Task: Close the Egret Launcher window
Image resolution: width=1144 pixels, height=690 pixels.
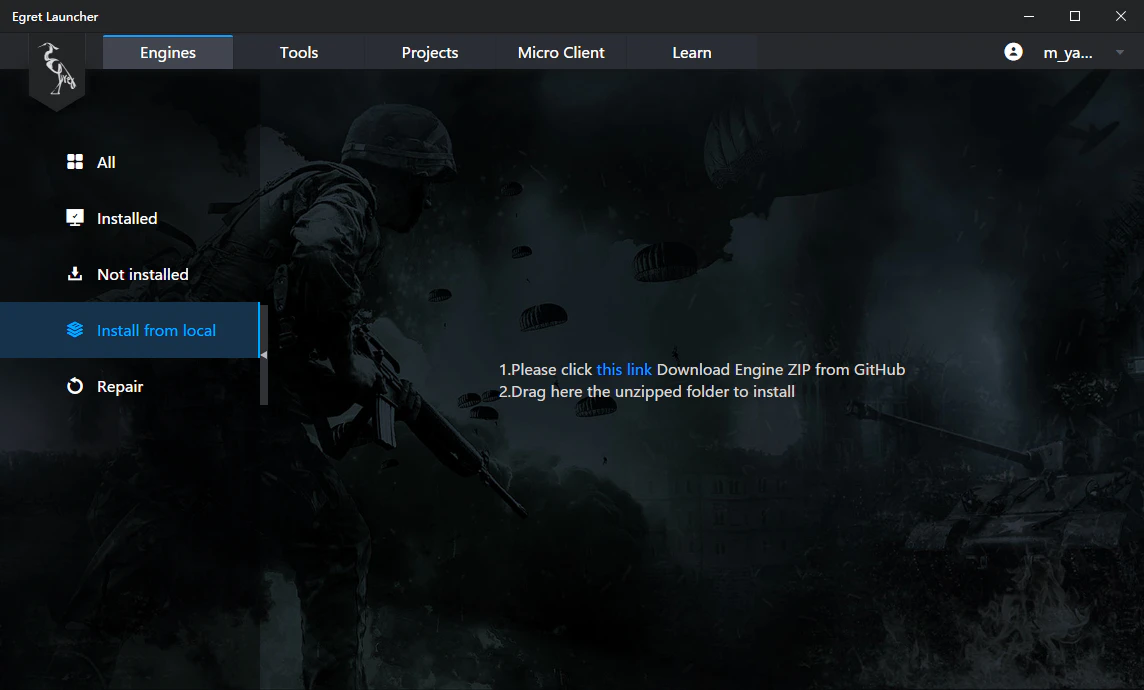Action: tap(1121, 16)
